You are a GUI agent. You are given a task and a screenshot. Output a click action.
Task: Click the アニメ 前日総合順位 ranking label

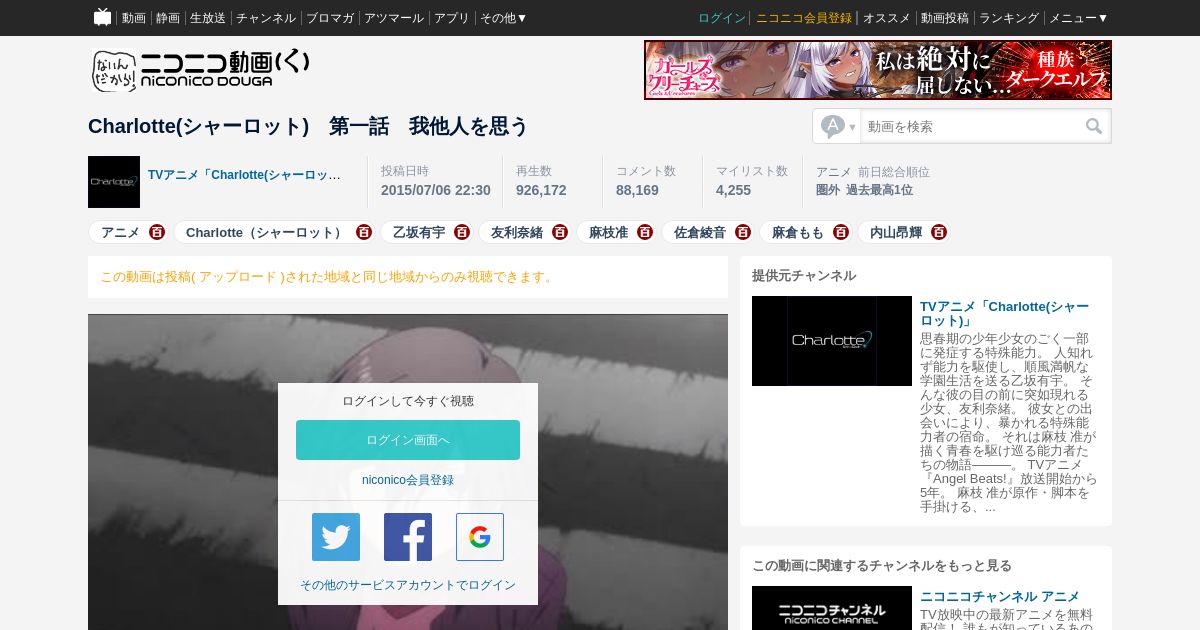(873, 172)
